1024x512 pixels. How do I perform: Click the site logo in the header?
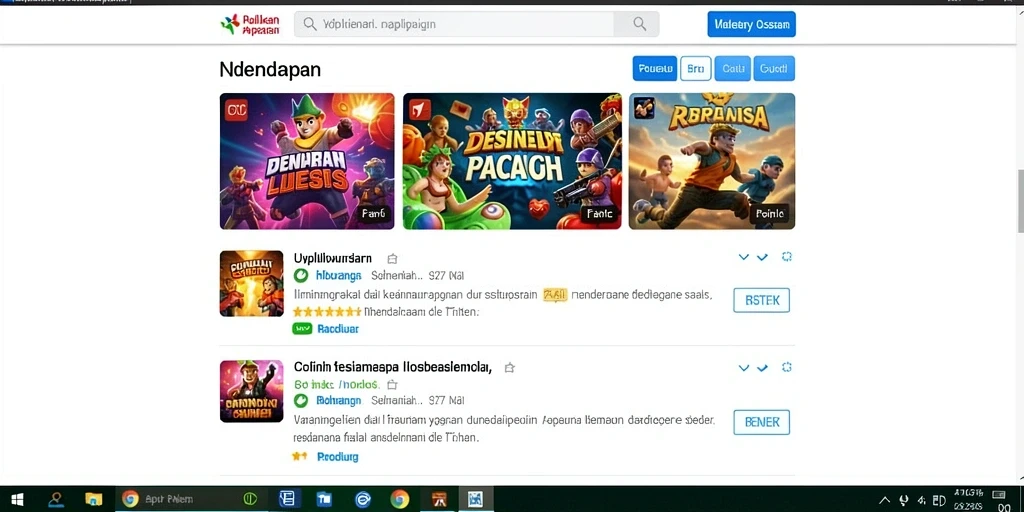250,24
